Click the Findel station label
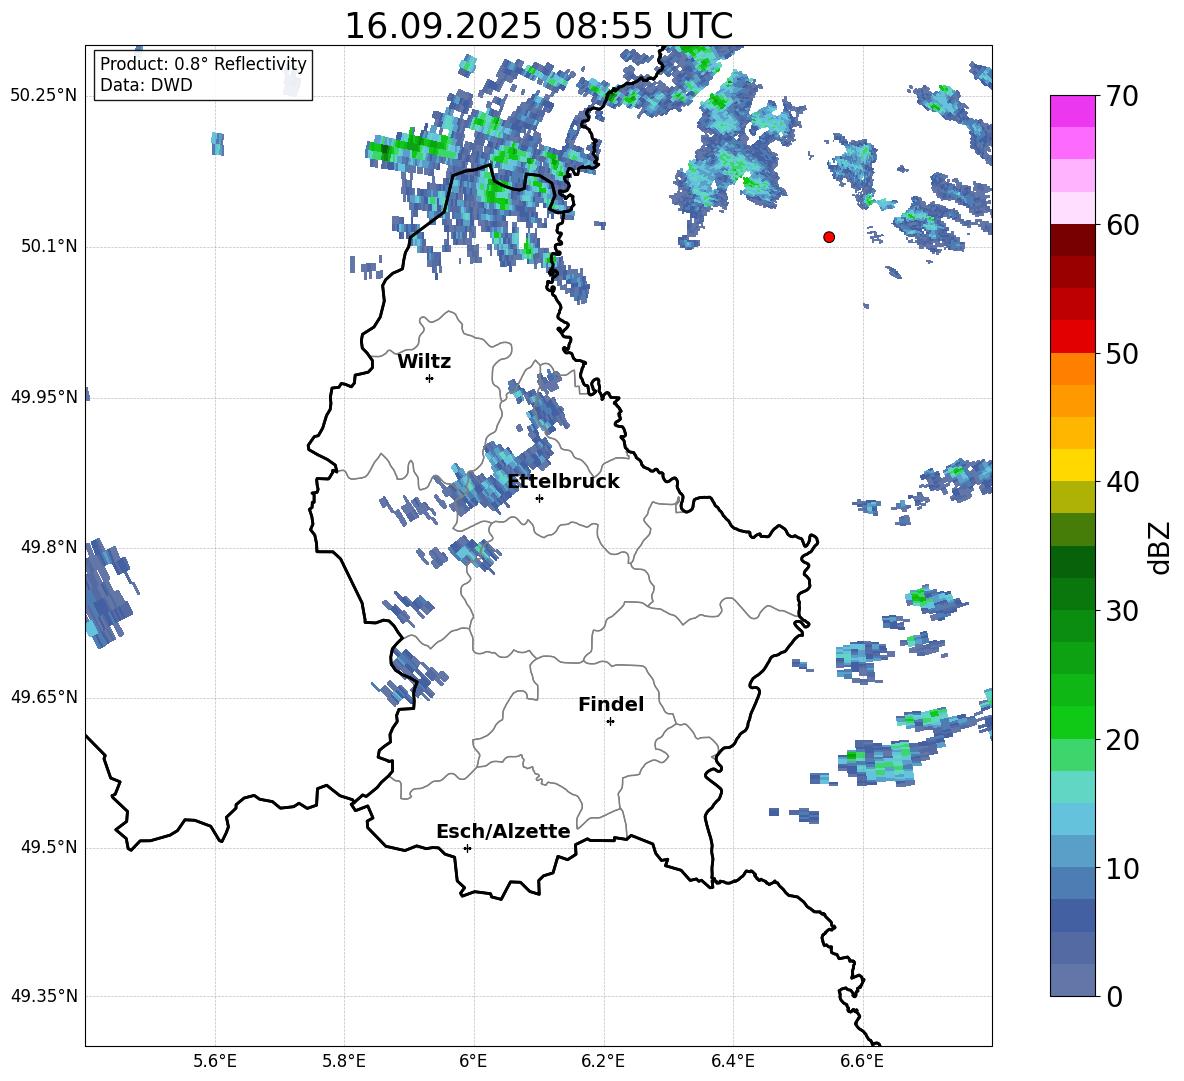The width and height of the screenshot is (1184, 1081). [611, 704]
